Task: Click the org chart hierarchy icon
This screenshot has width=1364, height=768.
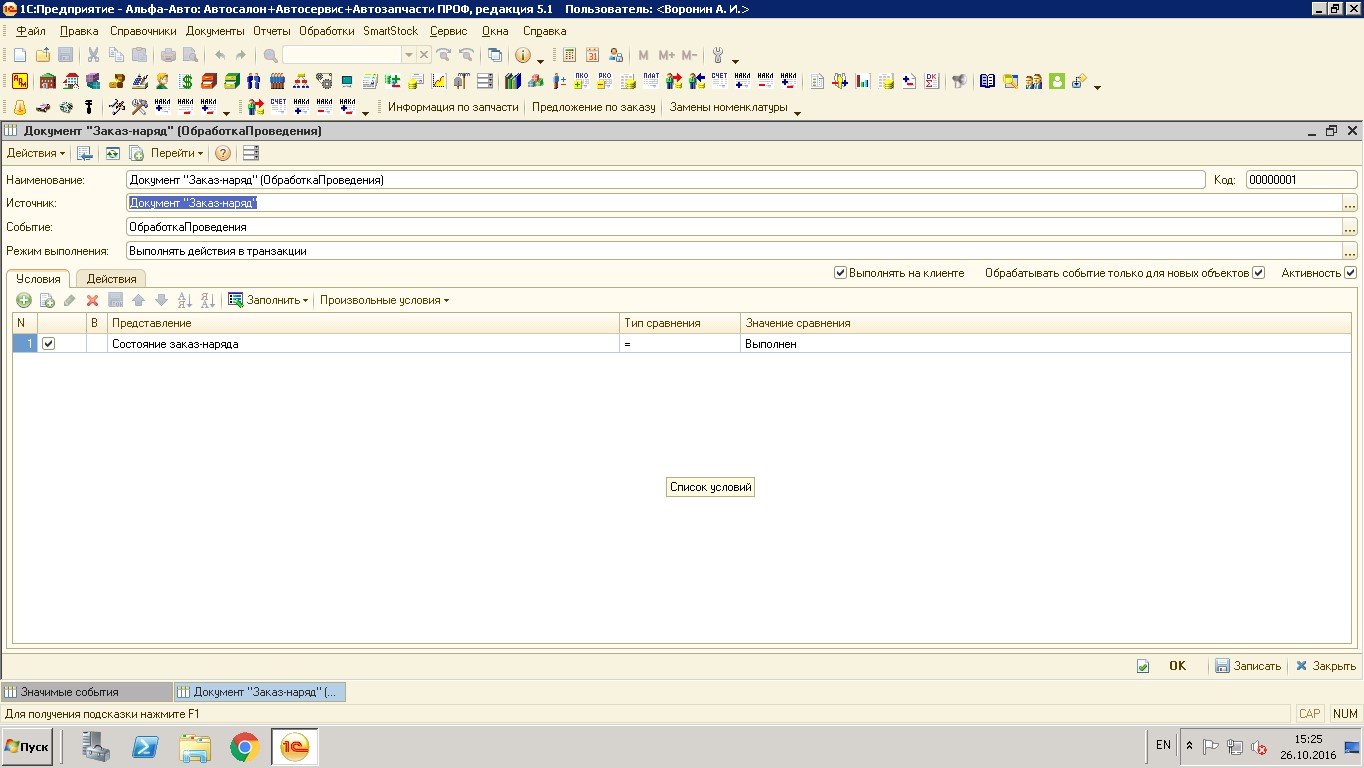Action: point(301,81)
